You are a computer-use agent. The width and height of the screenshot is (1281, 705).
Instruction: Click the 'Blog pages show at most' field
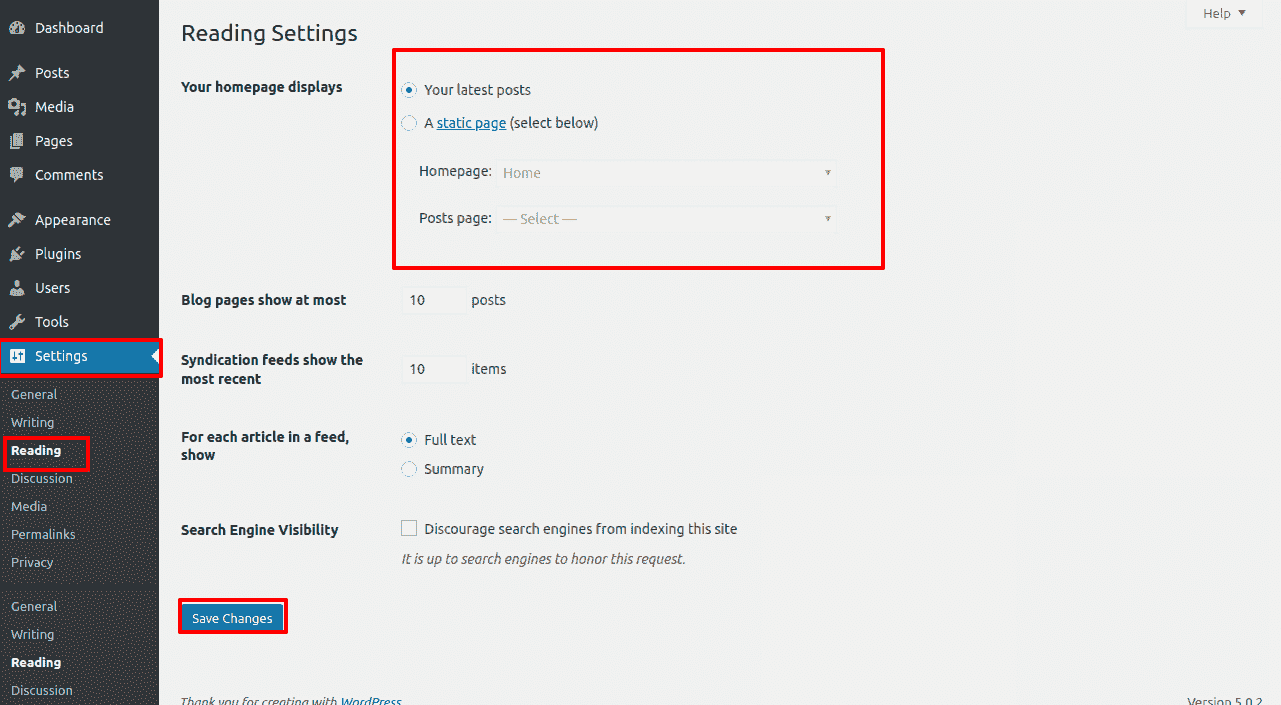pos(434,300)
